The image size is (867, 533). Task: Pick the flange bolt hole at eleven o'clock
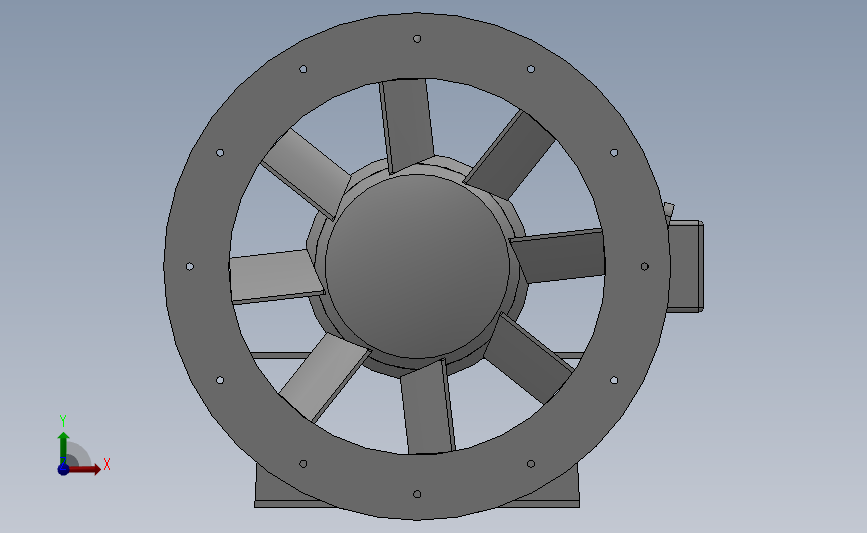click(x=303, y=69)
